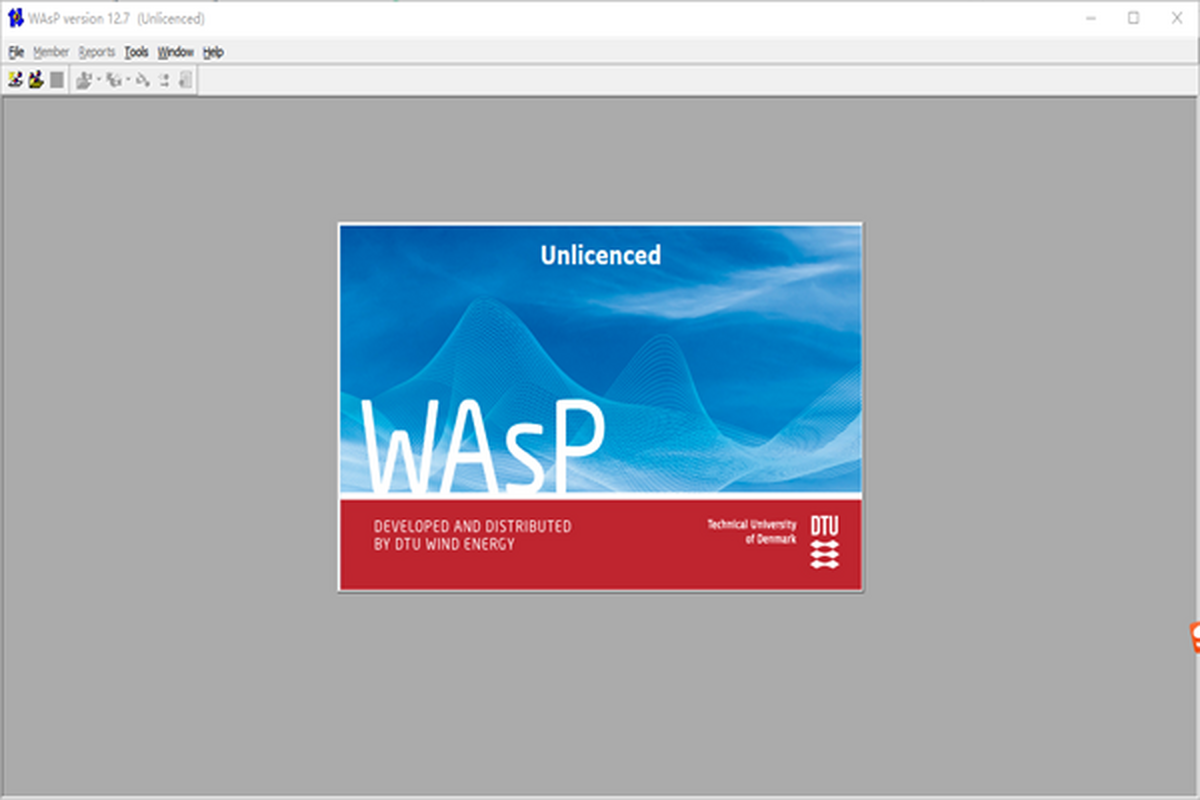
Task: Expand the insert new member dropdown arrow
Action: click(x=129, y=80)
